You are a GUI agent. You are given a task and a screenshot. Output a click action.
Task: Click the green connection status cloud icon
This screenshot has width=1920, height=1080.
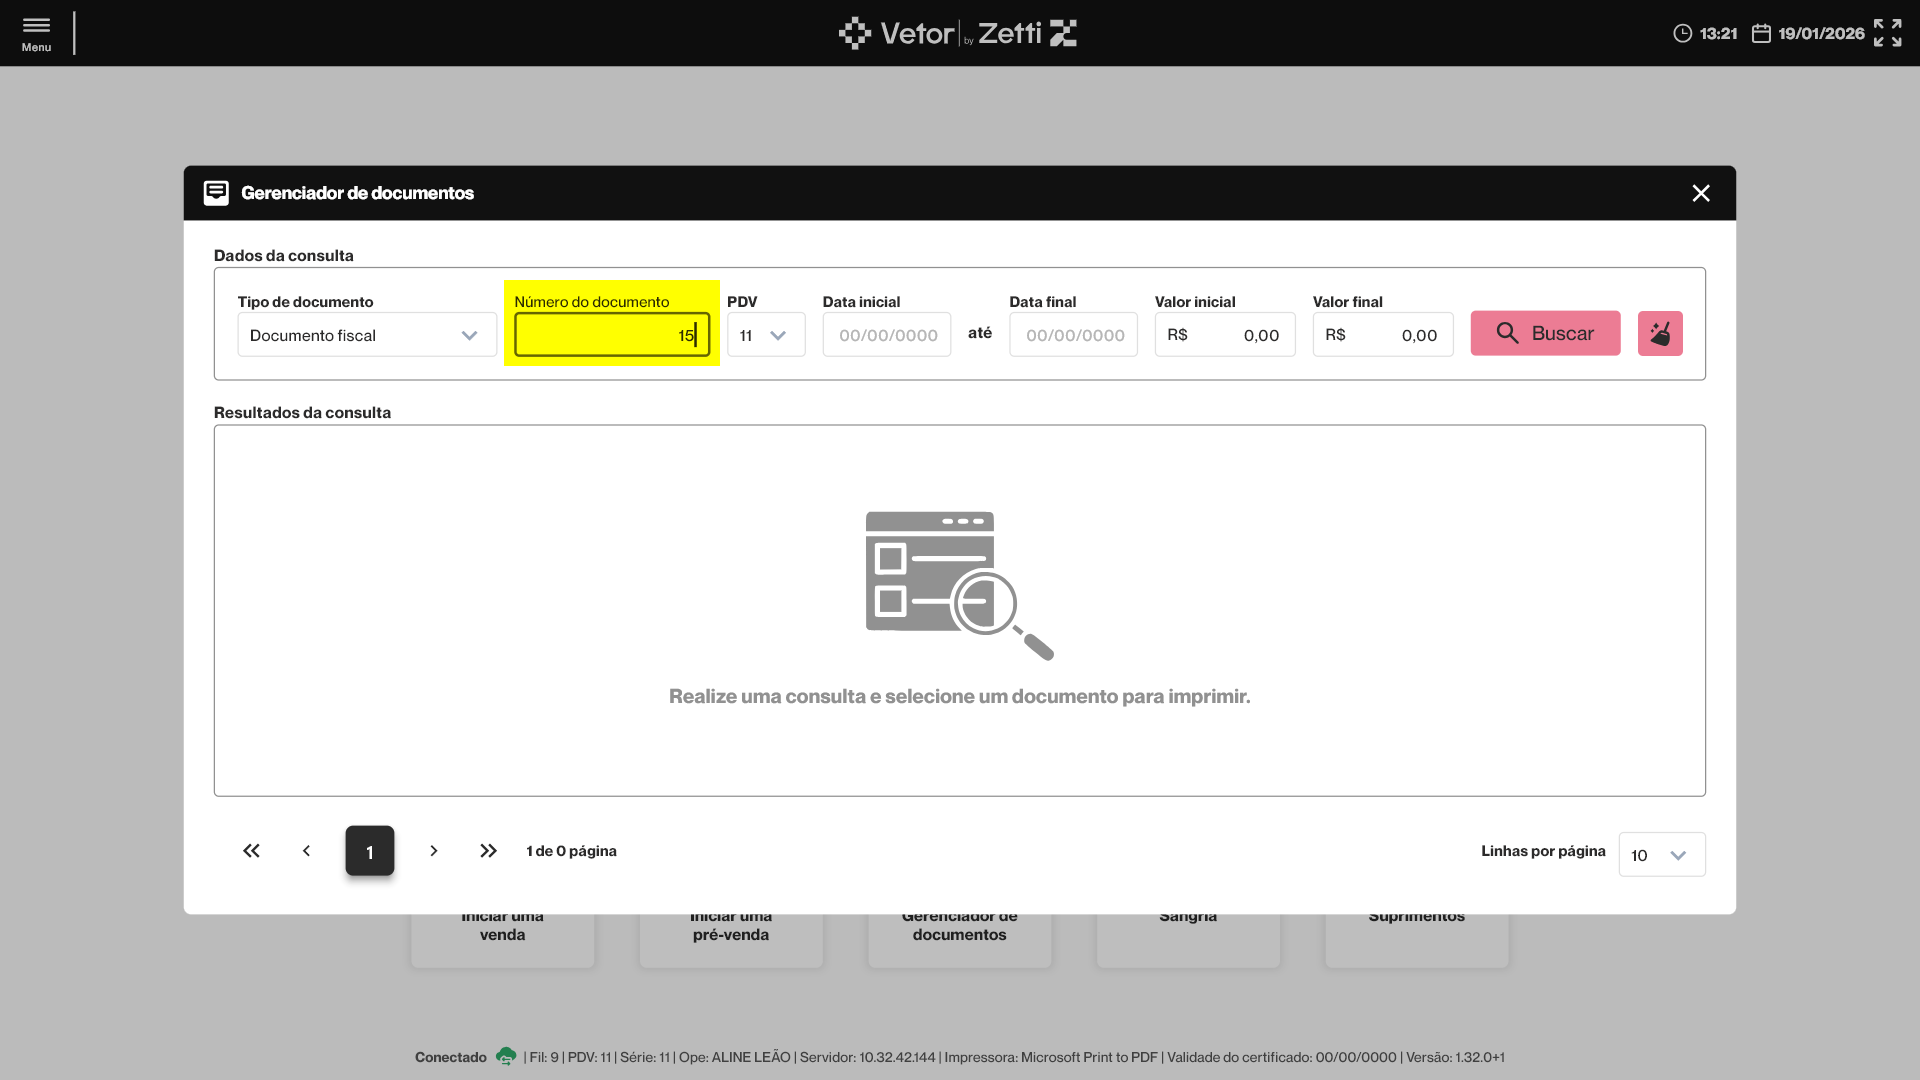pos(506,1056)
